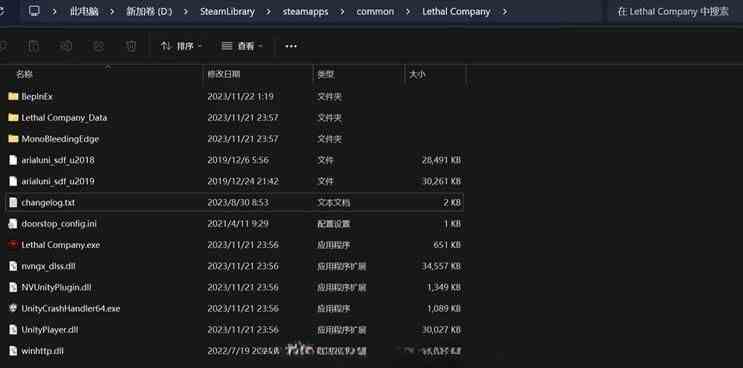The height and width of the screenshot is (368, 743).
Task: Click the Rename icon in toolbar
Action: [66, 46]
